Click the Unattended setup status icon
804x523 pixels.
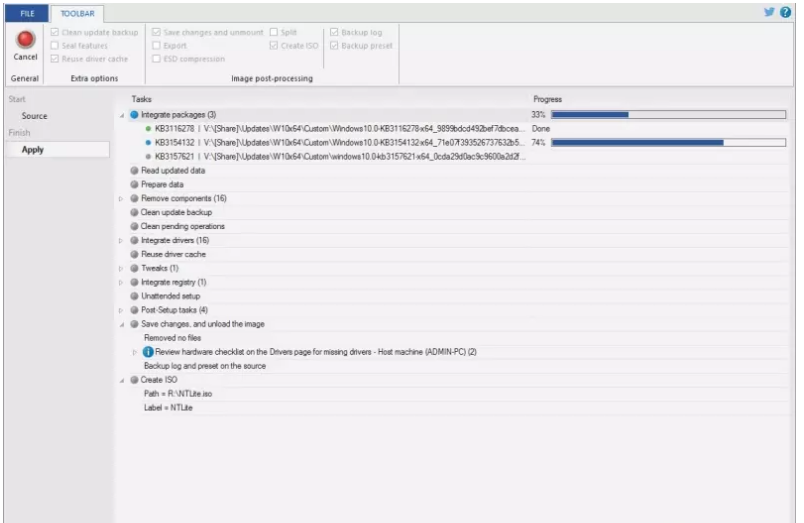[x=134, y=296]
